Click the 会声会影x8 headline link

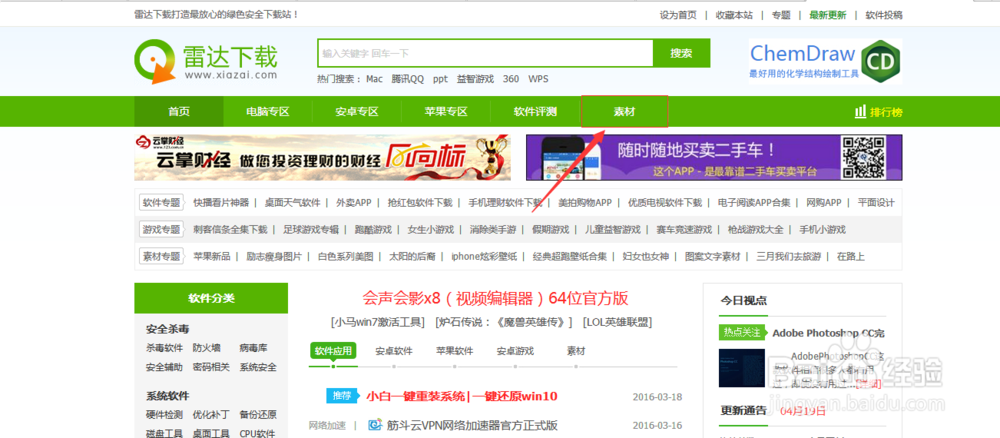tap(496, 298)
